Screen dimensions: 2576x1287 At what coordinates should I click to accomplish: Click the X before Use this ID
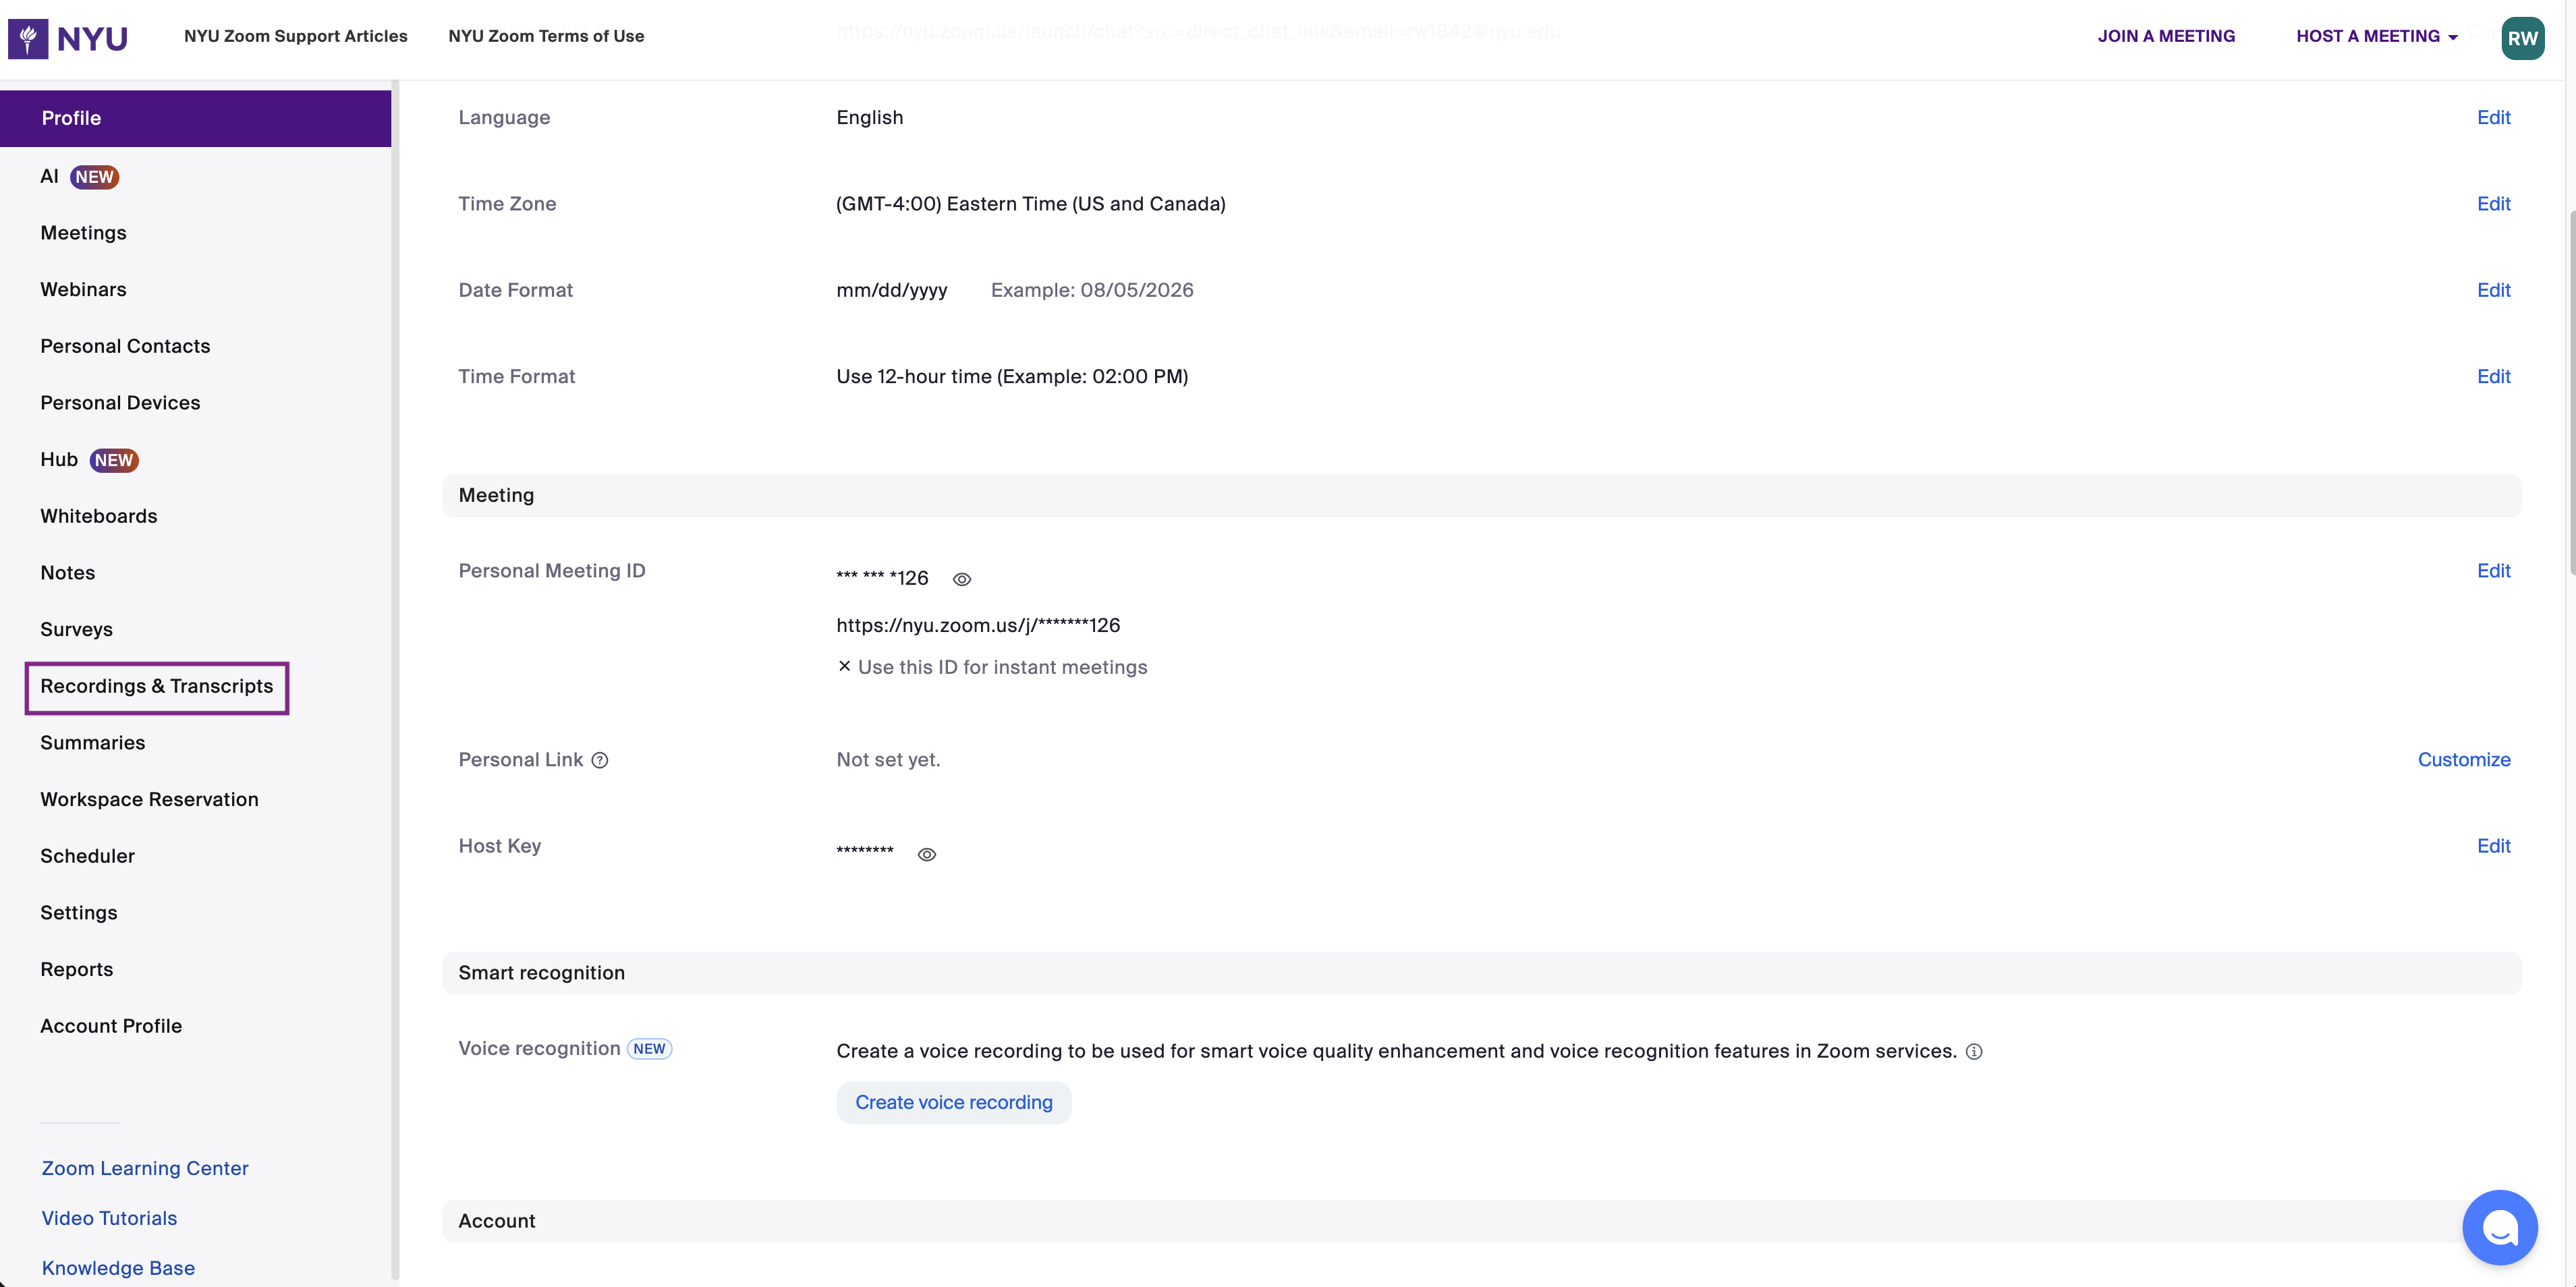click(844, 666)
